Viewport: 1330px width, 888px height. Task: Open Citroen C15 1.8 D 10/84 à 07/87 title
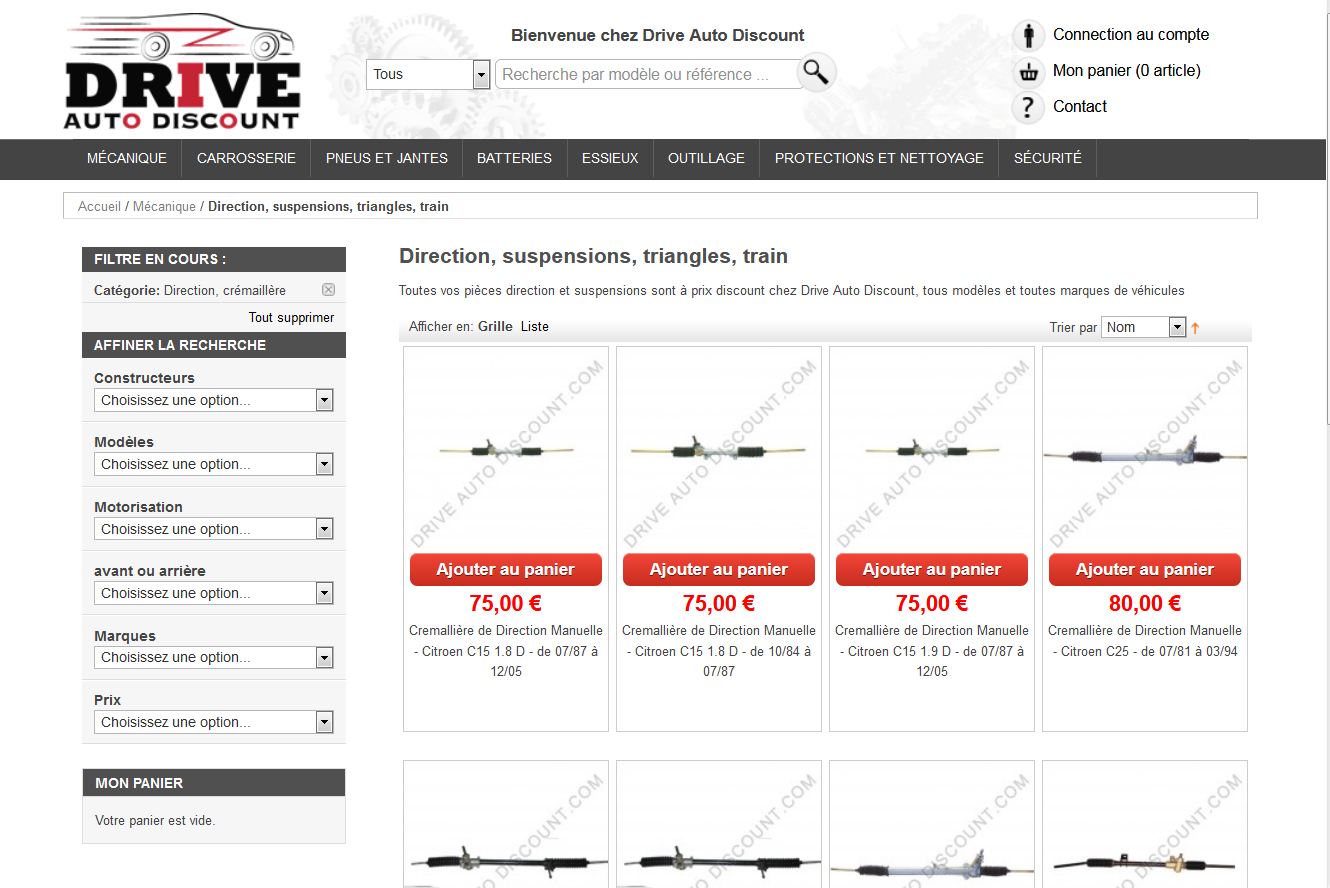click(x=719, y=651)
